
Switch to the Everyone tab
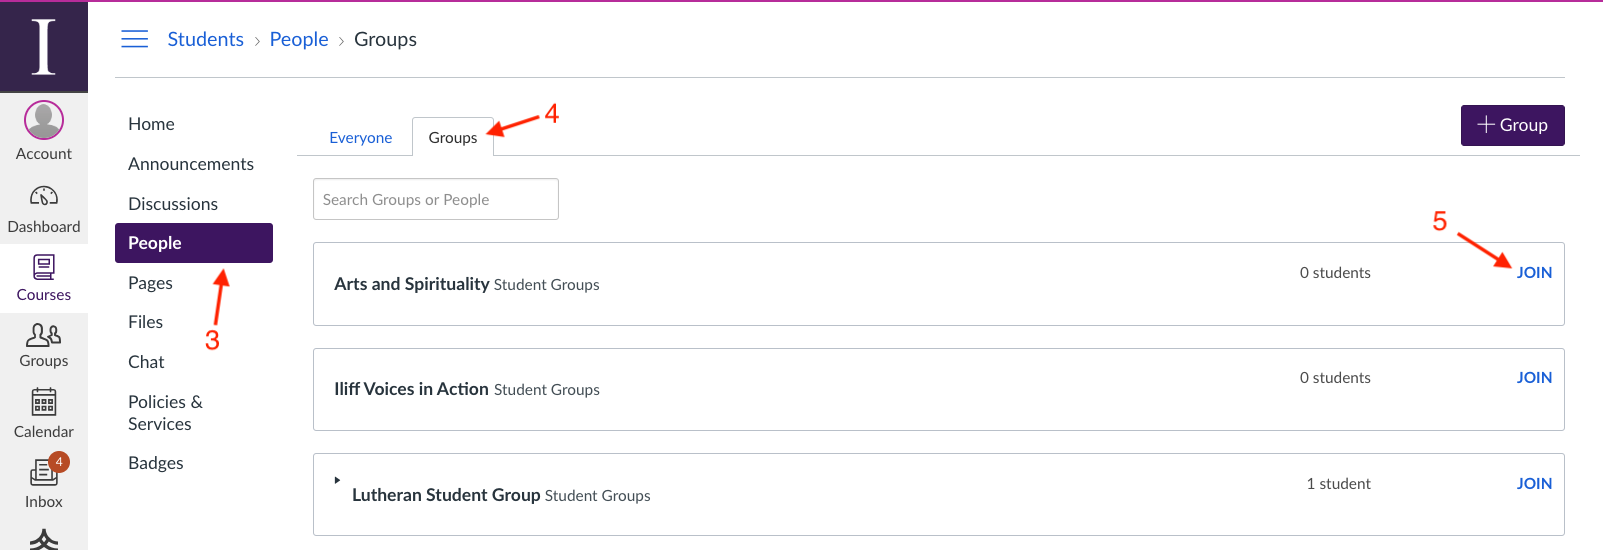[x=360, y=138]
